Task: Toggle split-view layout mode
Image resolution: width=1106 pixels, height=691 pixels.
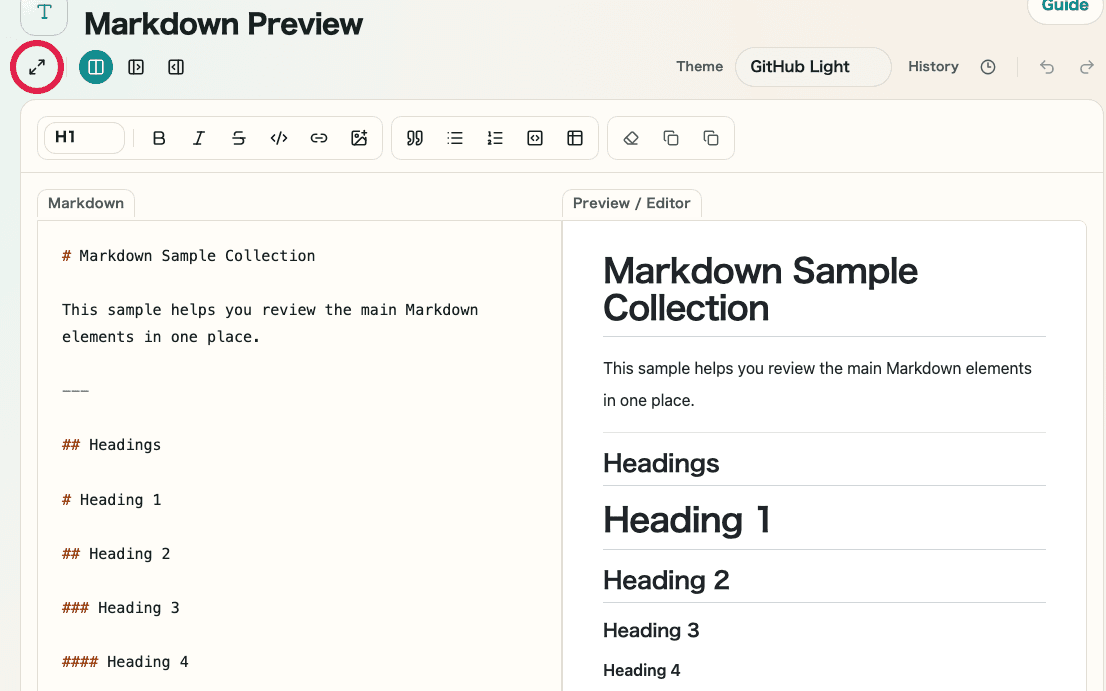Action: click(96, 67)
